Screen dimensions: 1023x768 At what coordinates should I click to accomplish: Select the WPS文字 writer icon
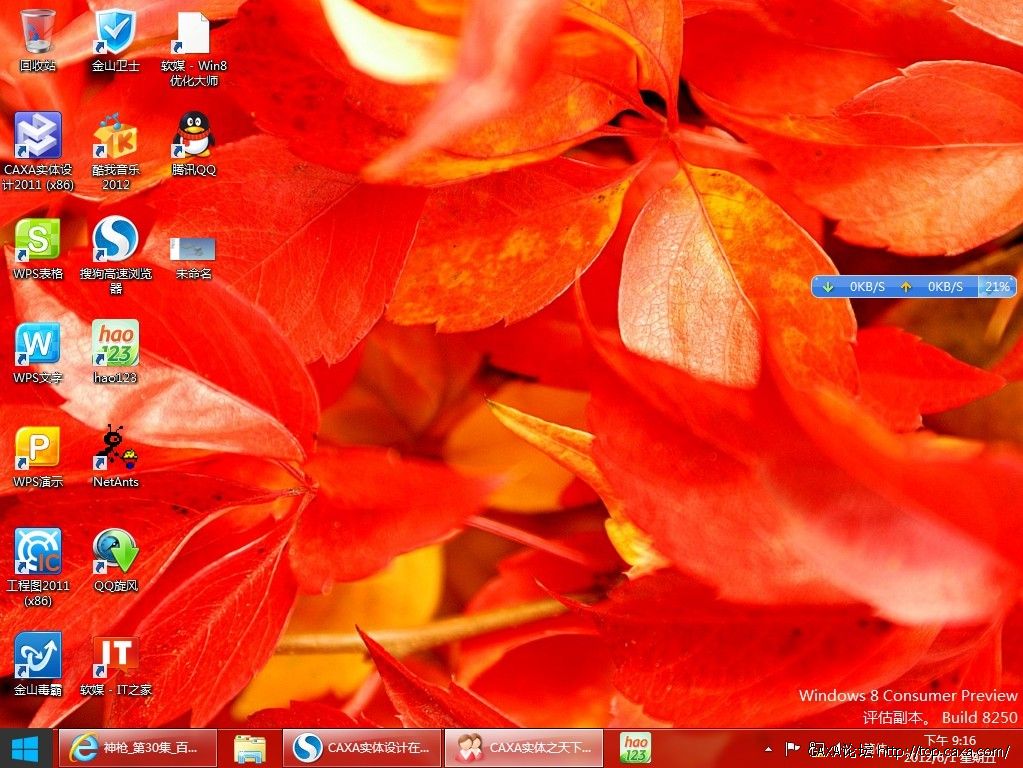(38, 344)
